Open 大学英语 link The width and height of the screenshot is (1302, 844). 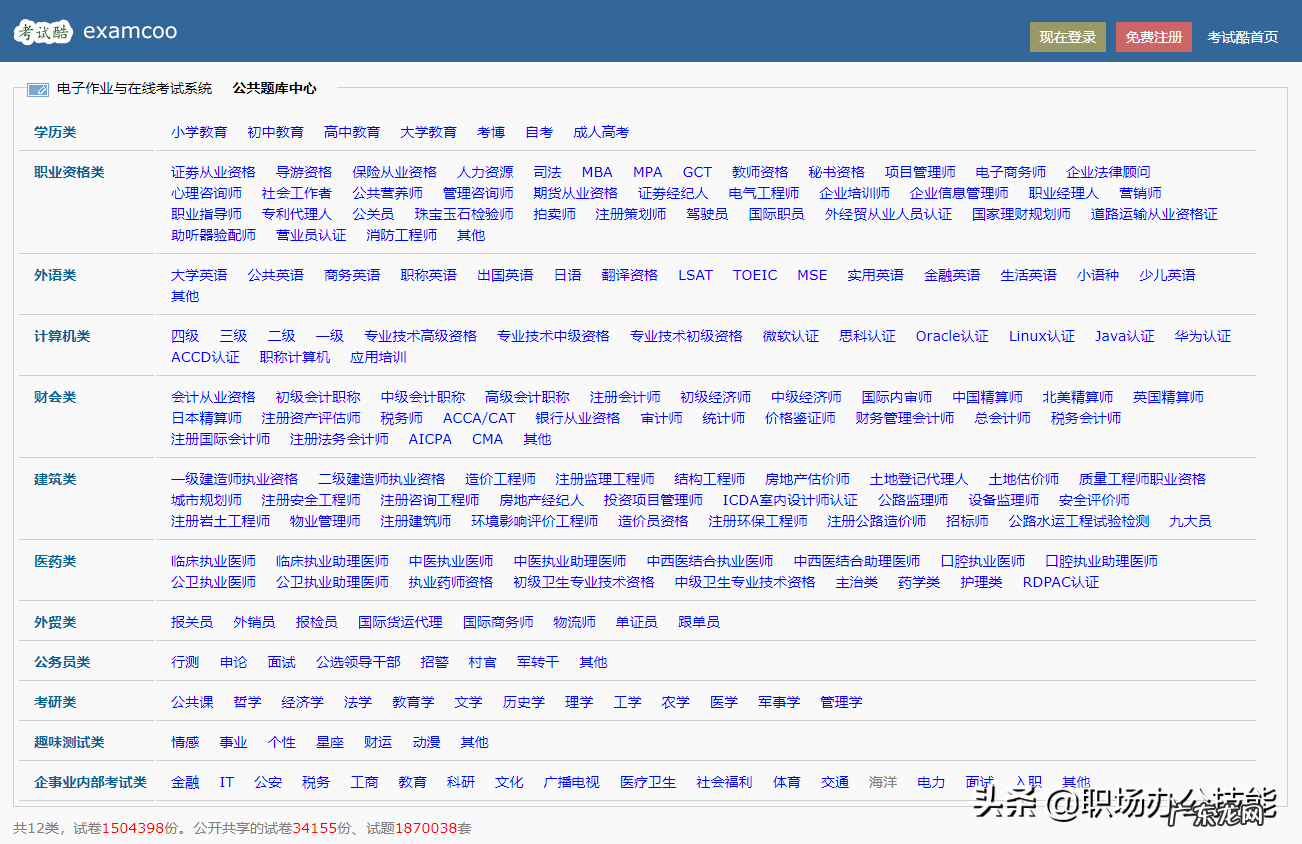click(199, 275)
